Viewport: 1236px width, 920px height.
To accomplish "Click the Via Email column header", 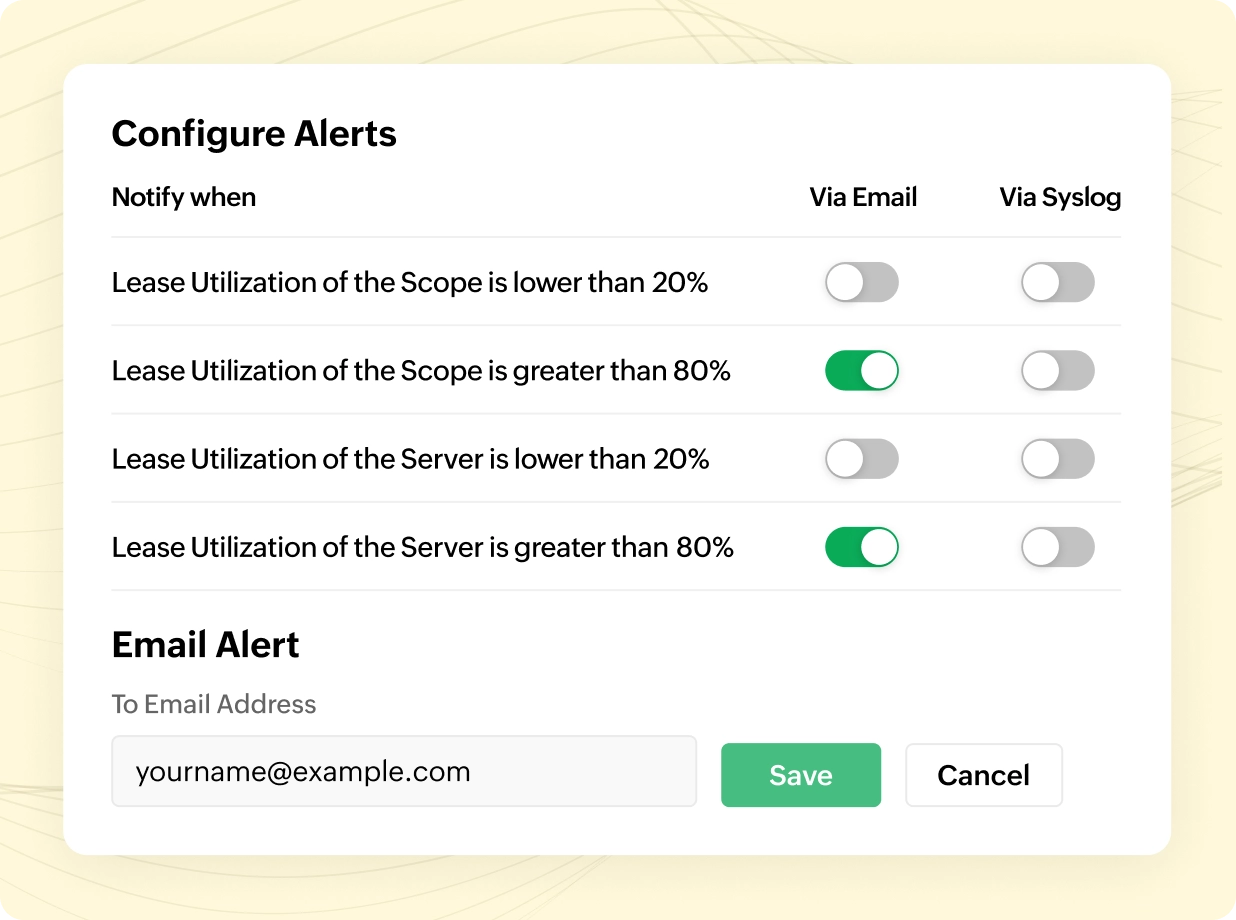I will tap(863, 197).
